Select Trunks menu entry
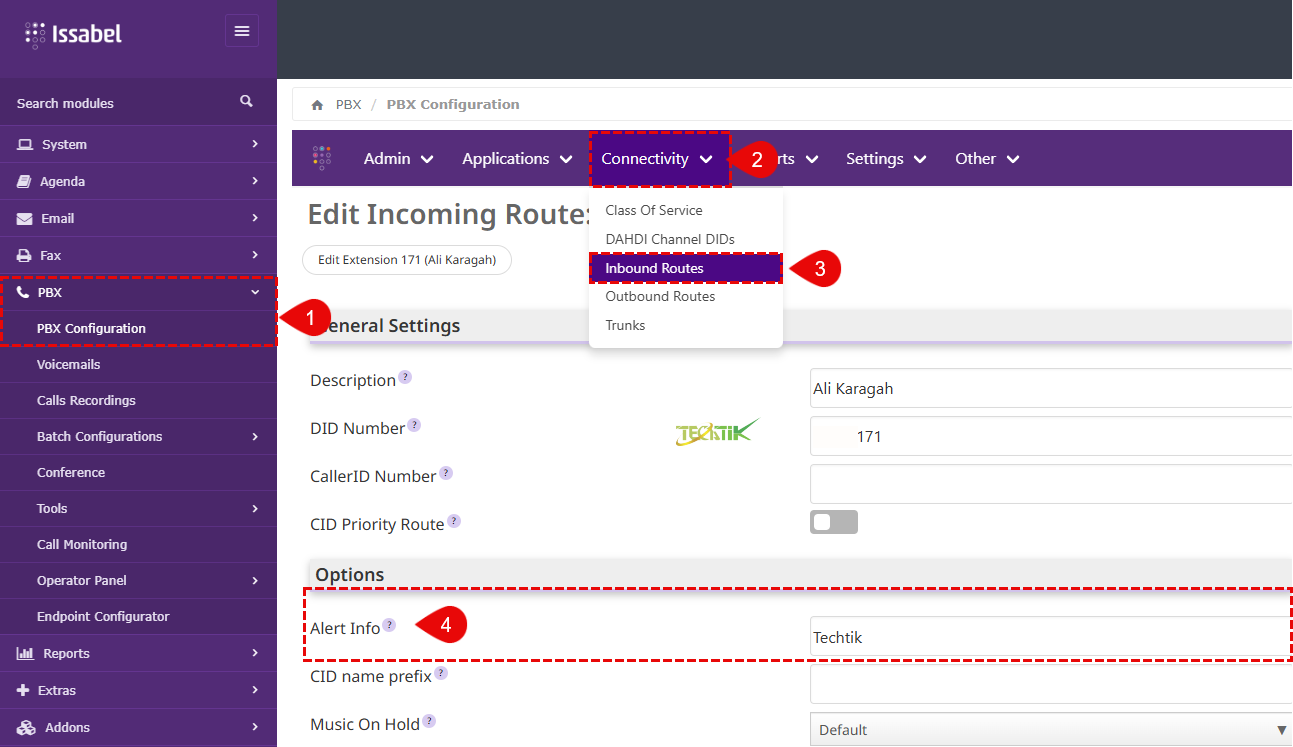 625,325
